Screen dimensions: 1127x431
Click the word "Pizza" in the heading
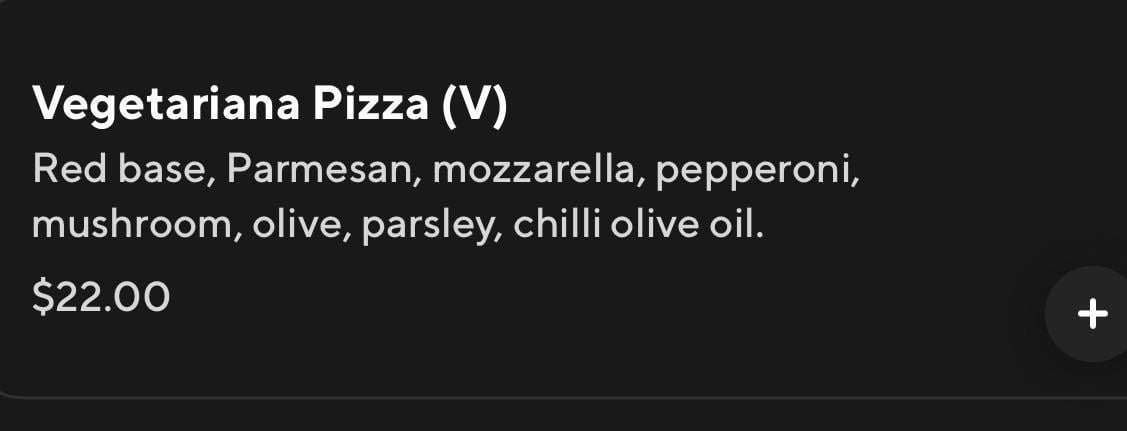point(370,105)
